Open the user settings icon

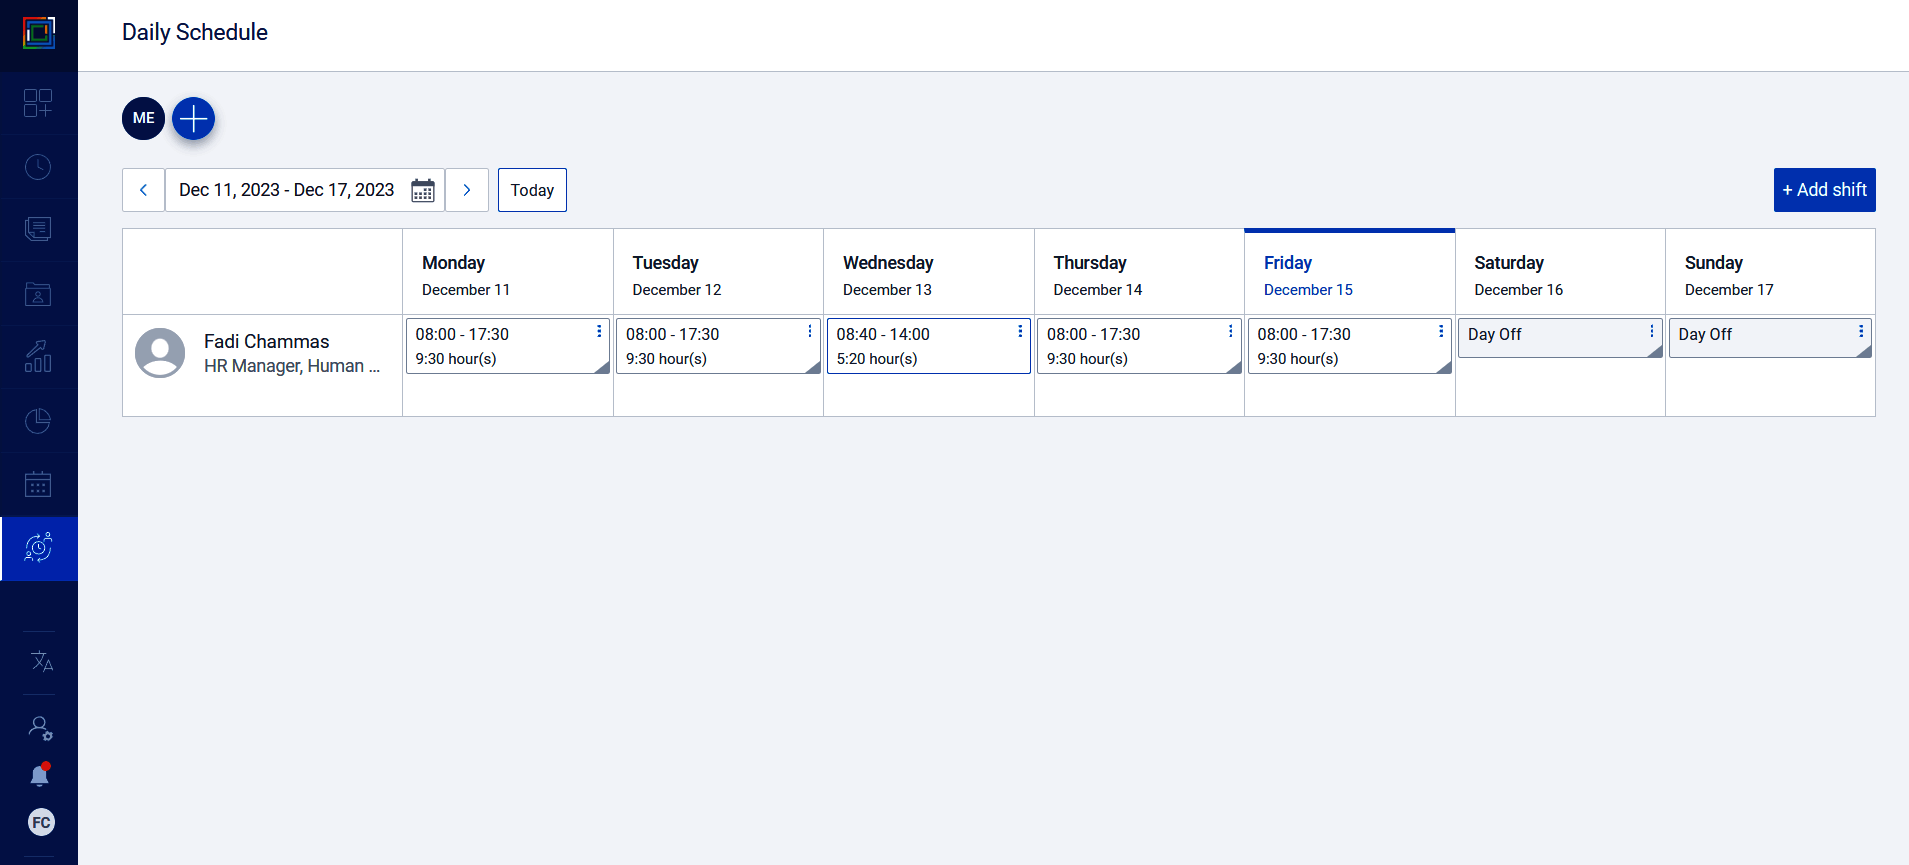(x=40, y=728)
